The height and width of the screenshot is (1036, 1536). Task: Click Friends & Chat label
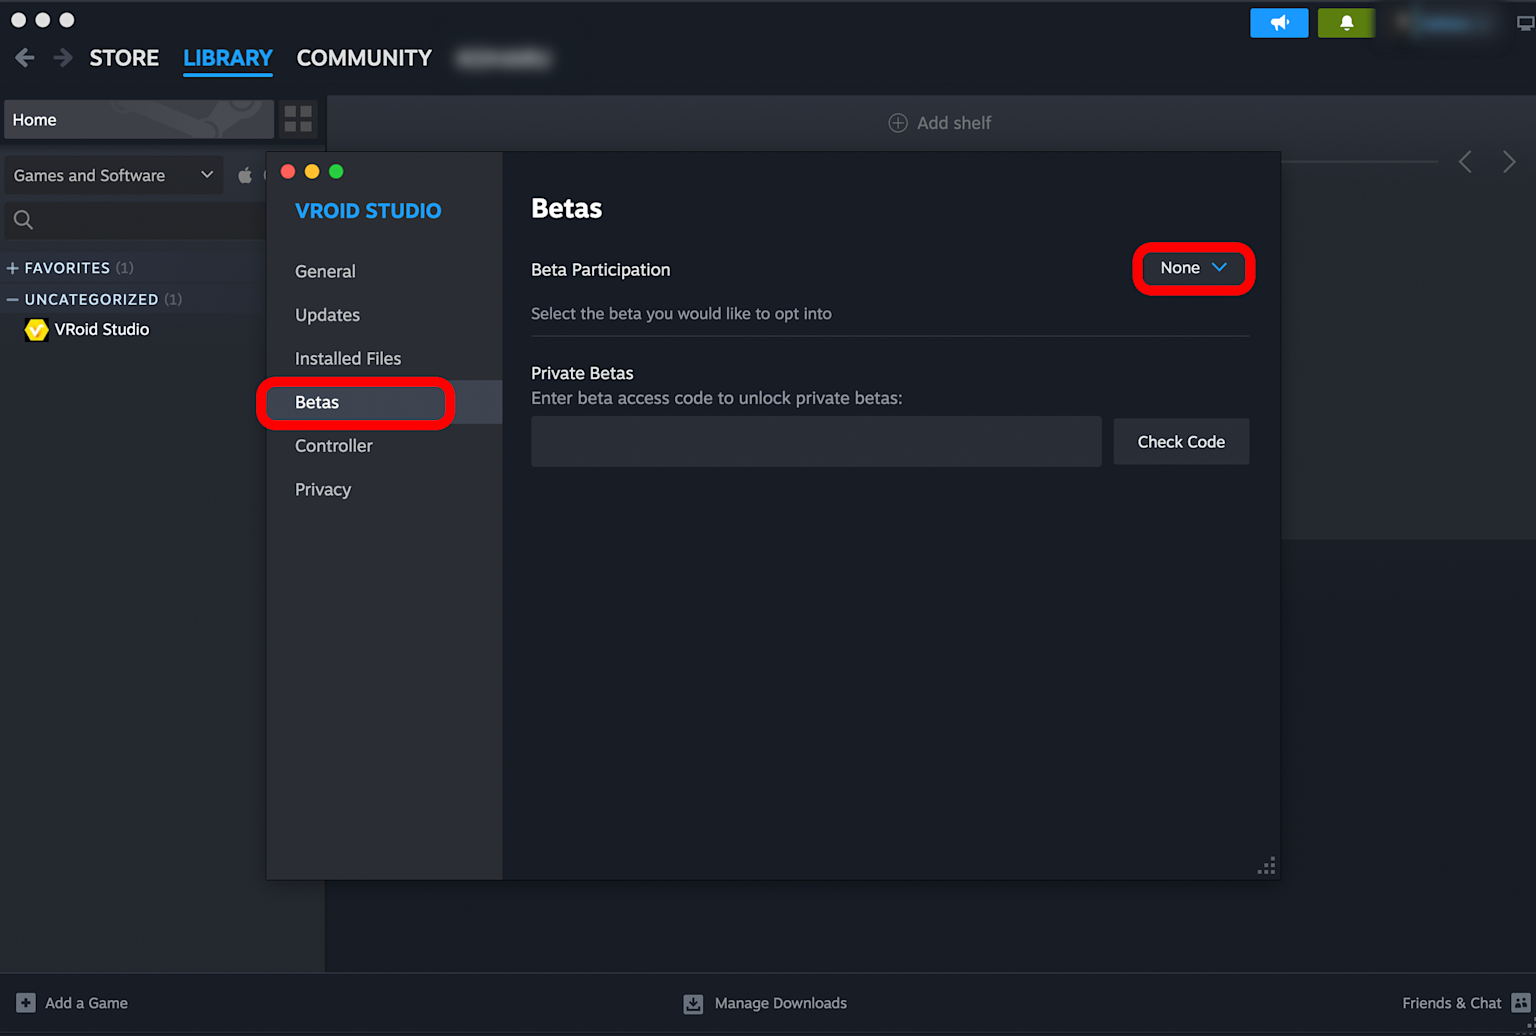pos(1452,1003)
